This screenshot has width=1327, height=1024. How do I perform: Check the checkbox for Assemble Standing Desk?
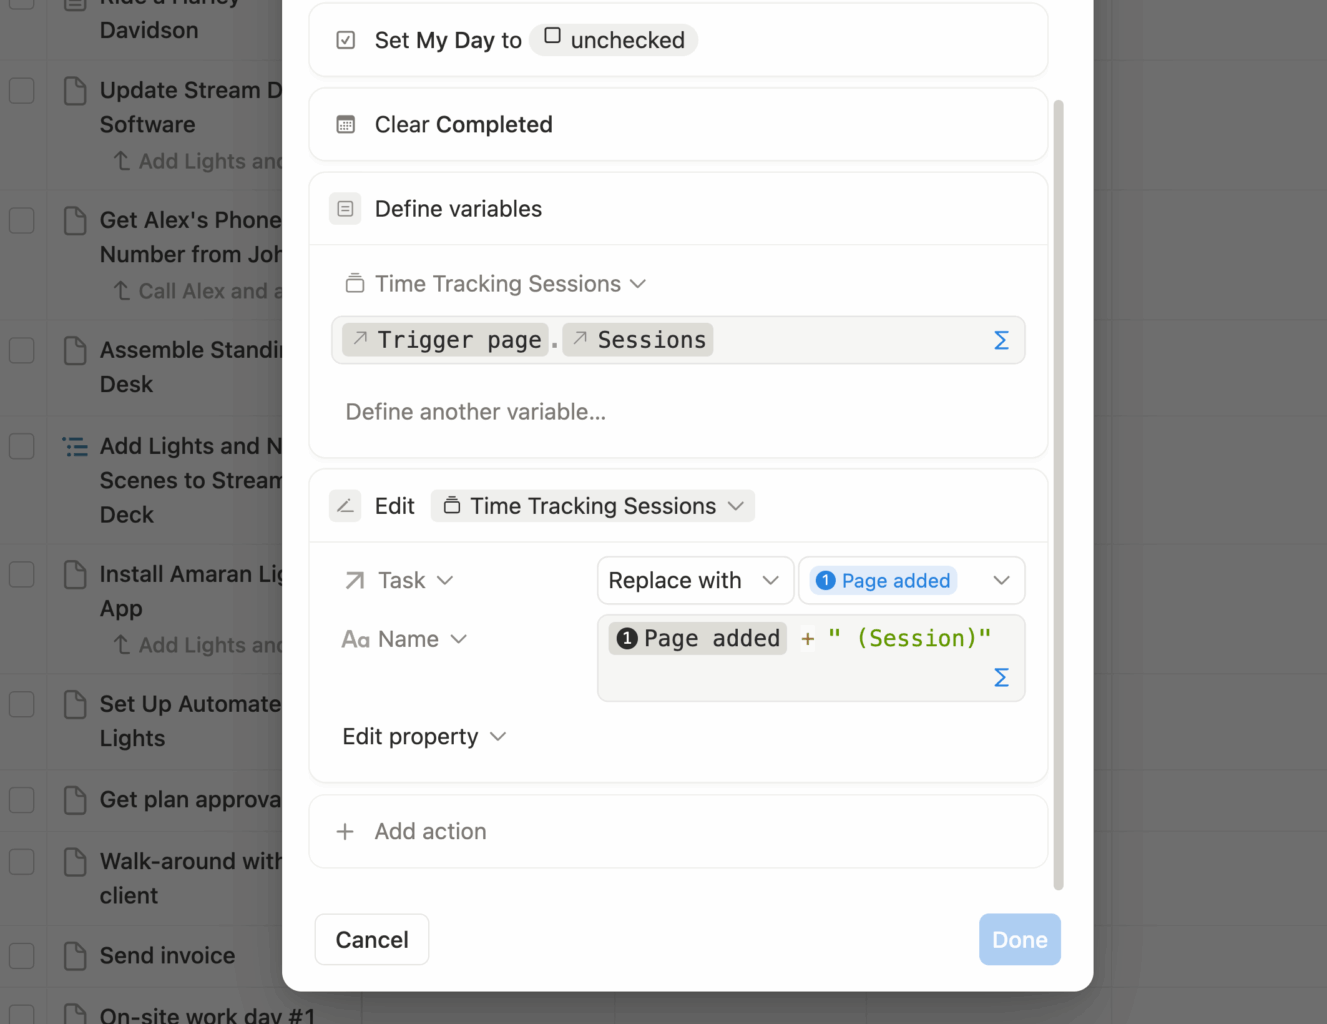click(21, 350)
